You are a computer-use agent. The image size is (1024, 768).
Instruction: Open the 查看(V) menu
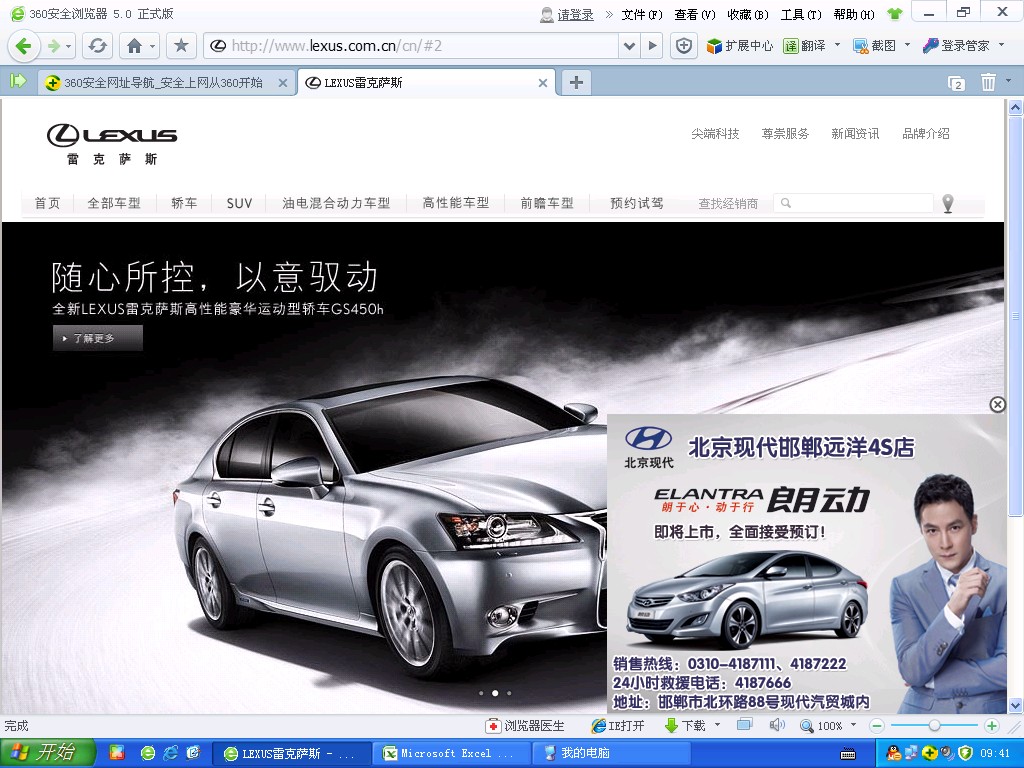click(x=695, y=14)
